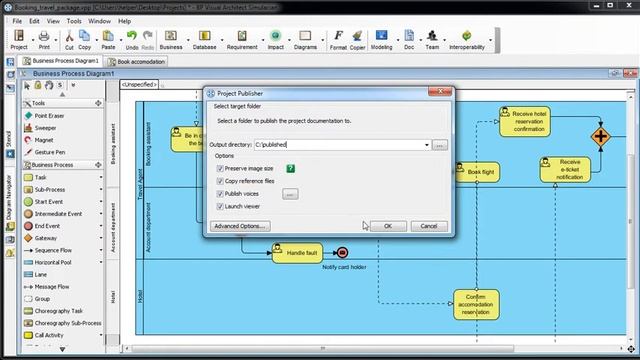This screenshot has width=640, height=360.
Task: Open the View menu
Action: coord(53,21)
